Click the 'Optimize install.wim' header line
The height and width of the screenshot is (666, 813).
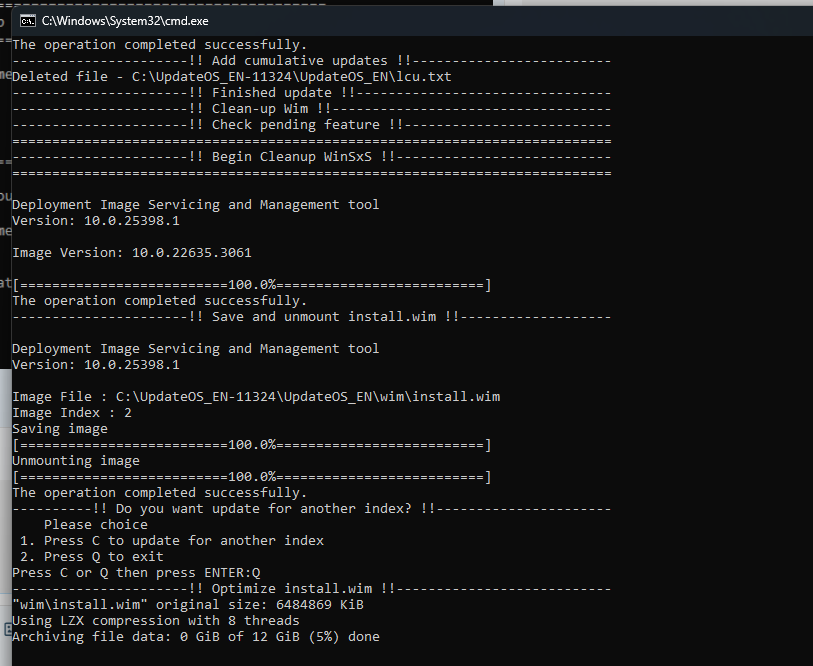click(x=312, y=589)
